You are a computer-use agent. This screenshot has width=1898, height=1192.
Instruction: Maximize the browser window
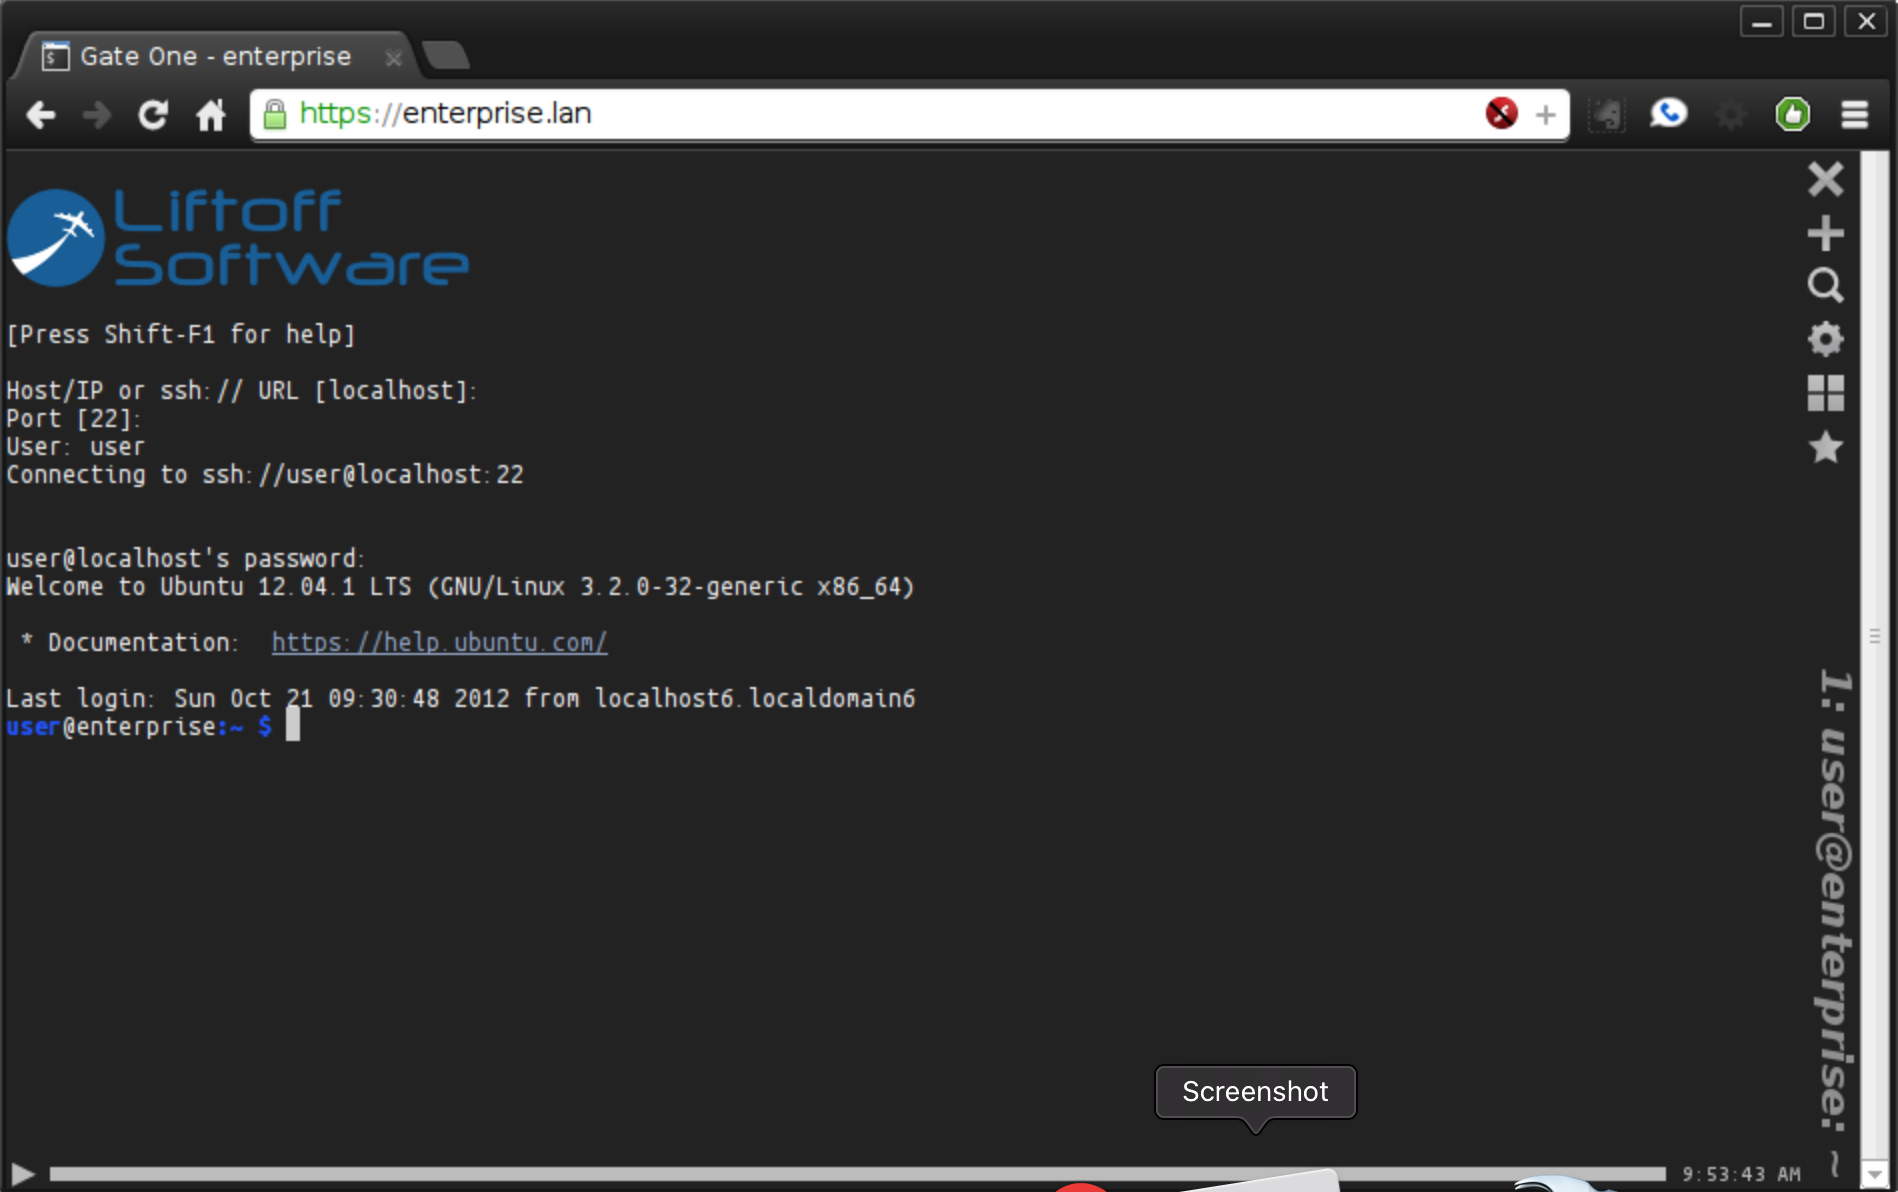tap(1813, 20)
